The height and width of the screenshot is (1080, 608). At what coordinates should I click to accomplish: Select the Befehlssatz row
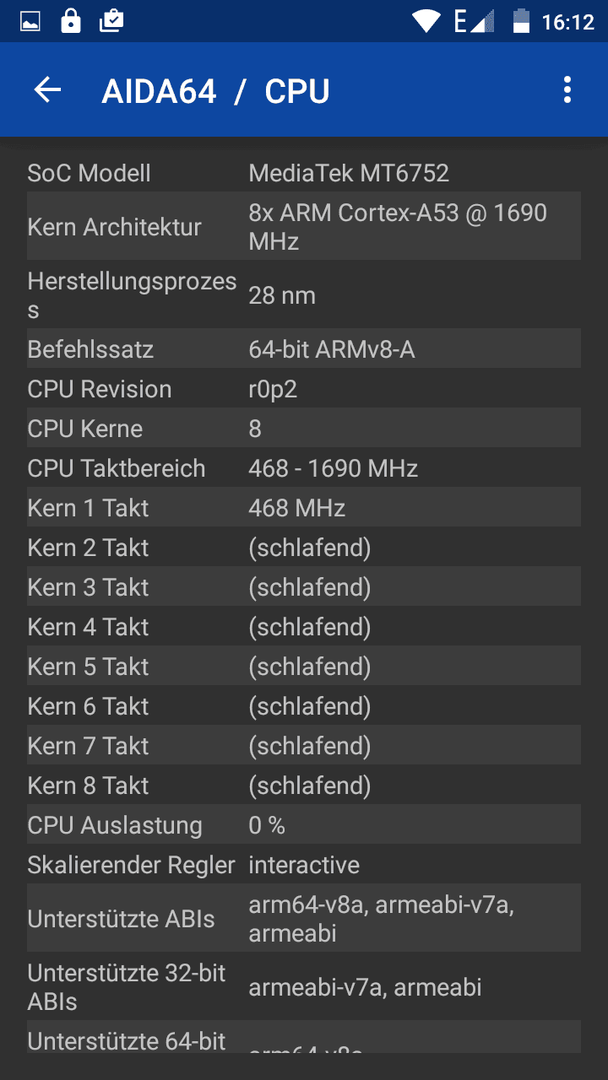pyautogui.click(x=304, y=349)
